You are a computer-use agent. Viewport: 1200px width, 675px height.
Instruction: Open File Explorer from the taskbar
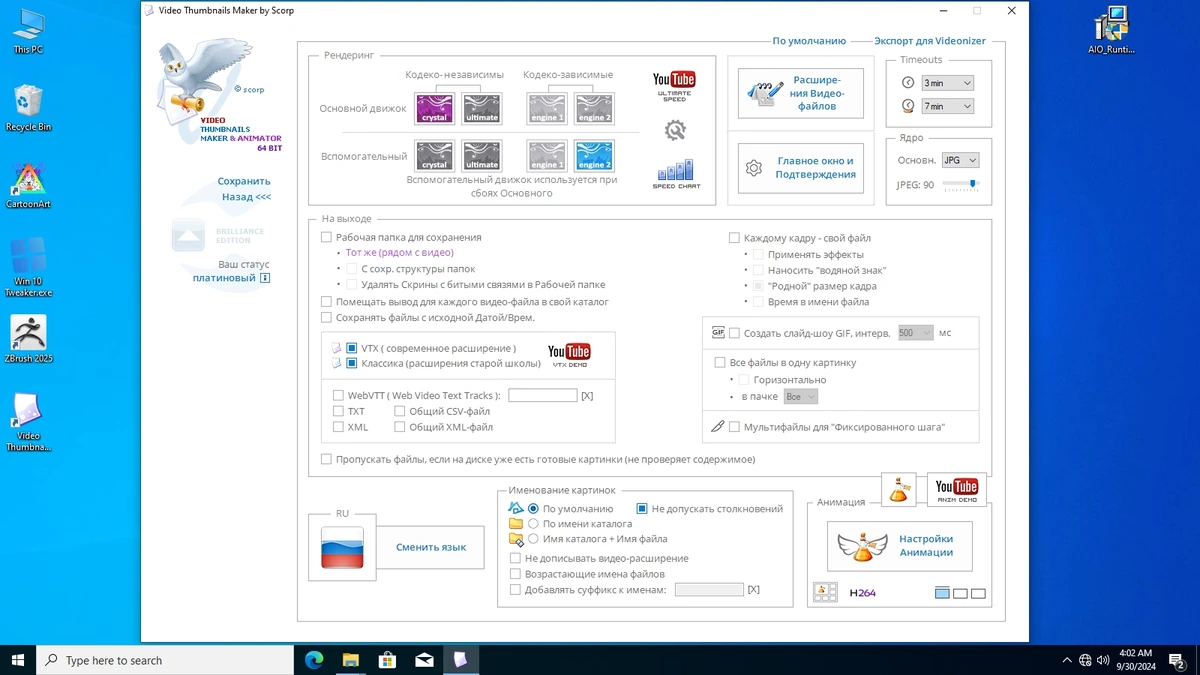point(351,660)
